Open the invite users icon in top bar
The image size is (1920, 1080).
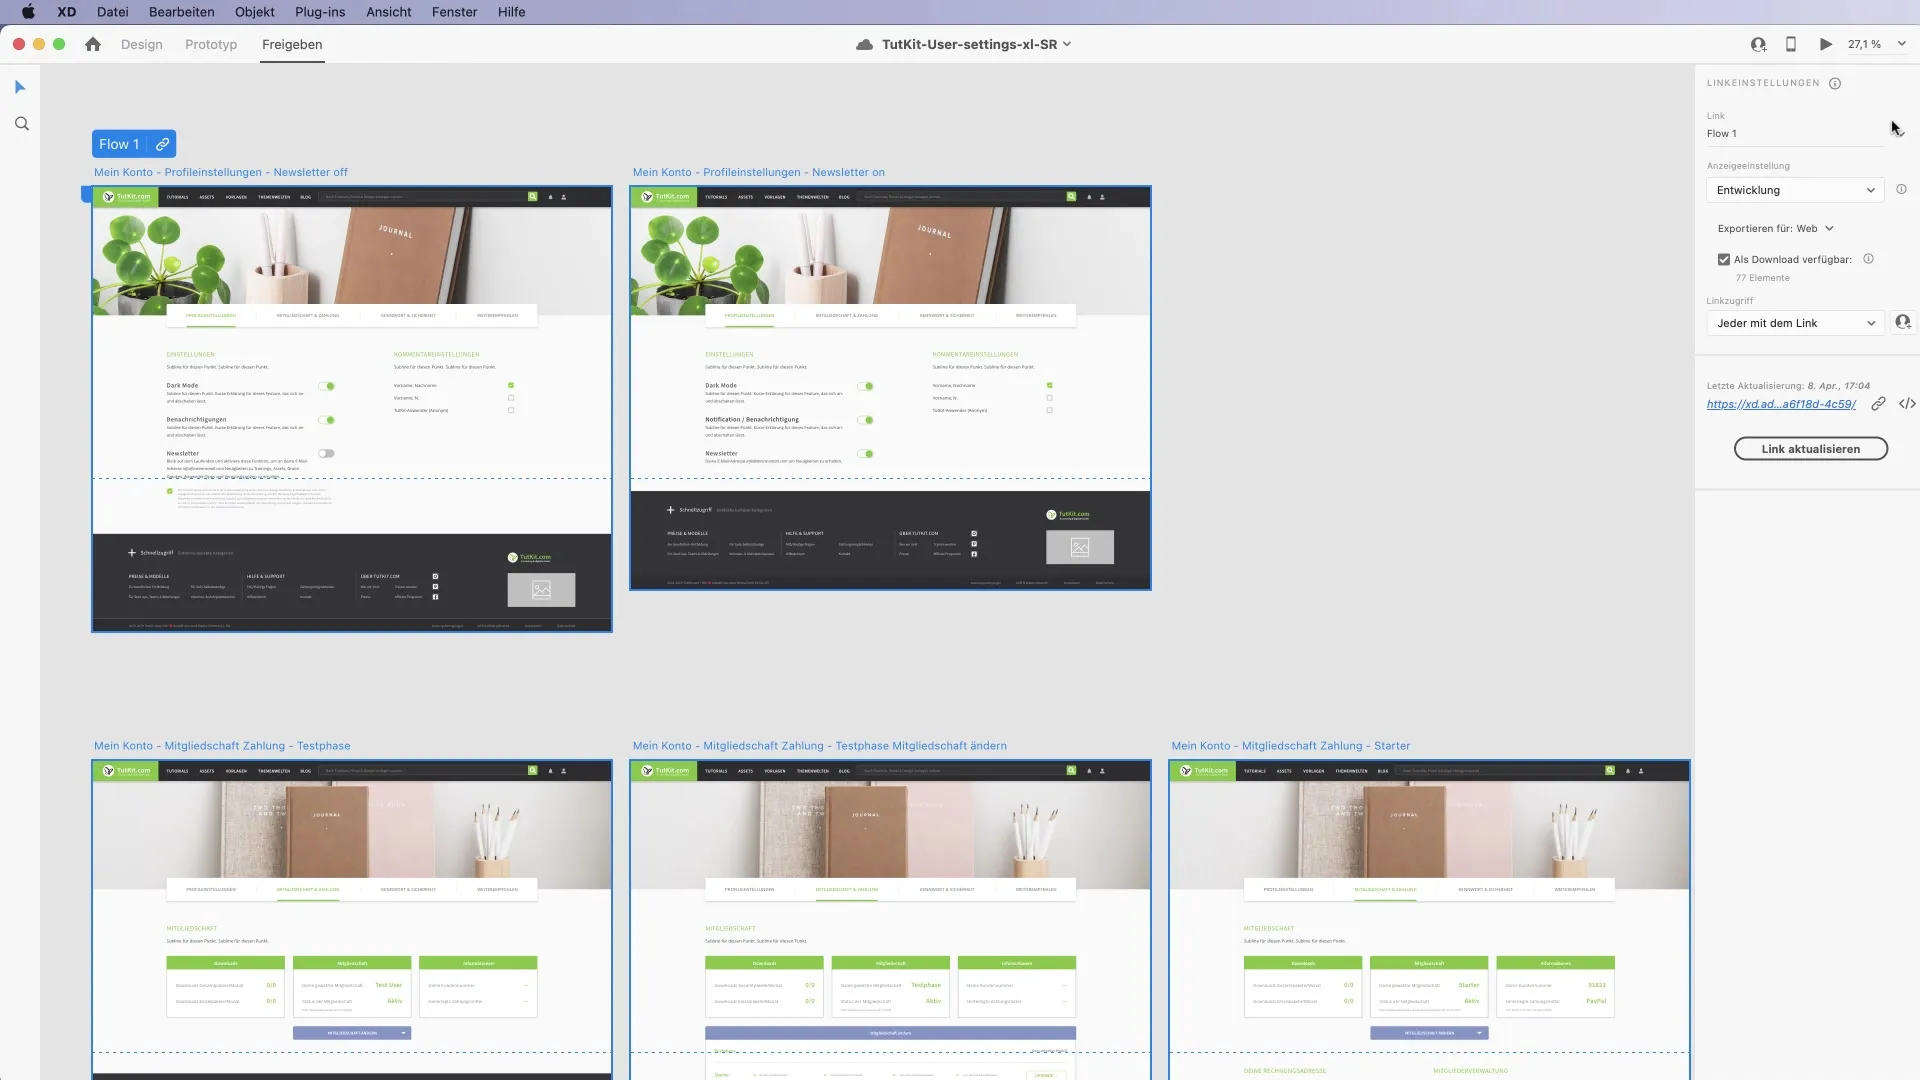click(1758, 44)
